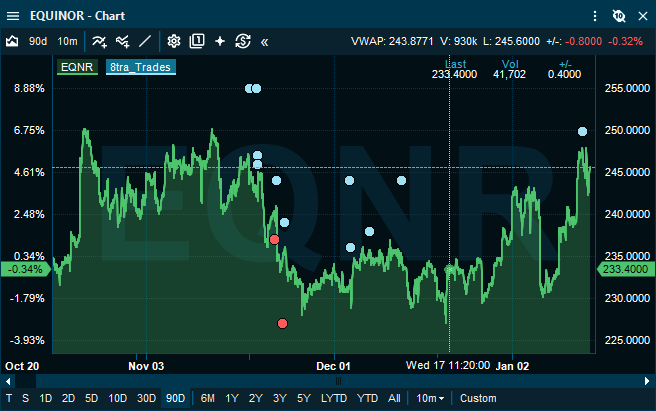Collapse the toolbar with double chevron

click(264, 42)
